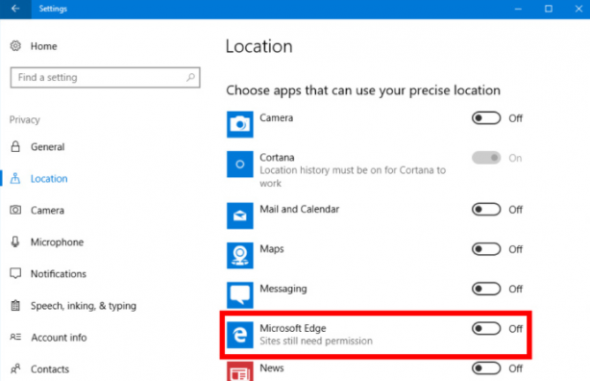The height and width of the screenshot is (381, 590).
Task: Click the Maps app tile icon
Action: tap(240, 255)
